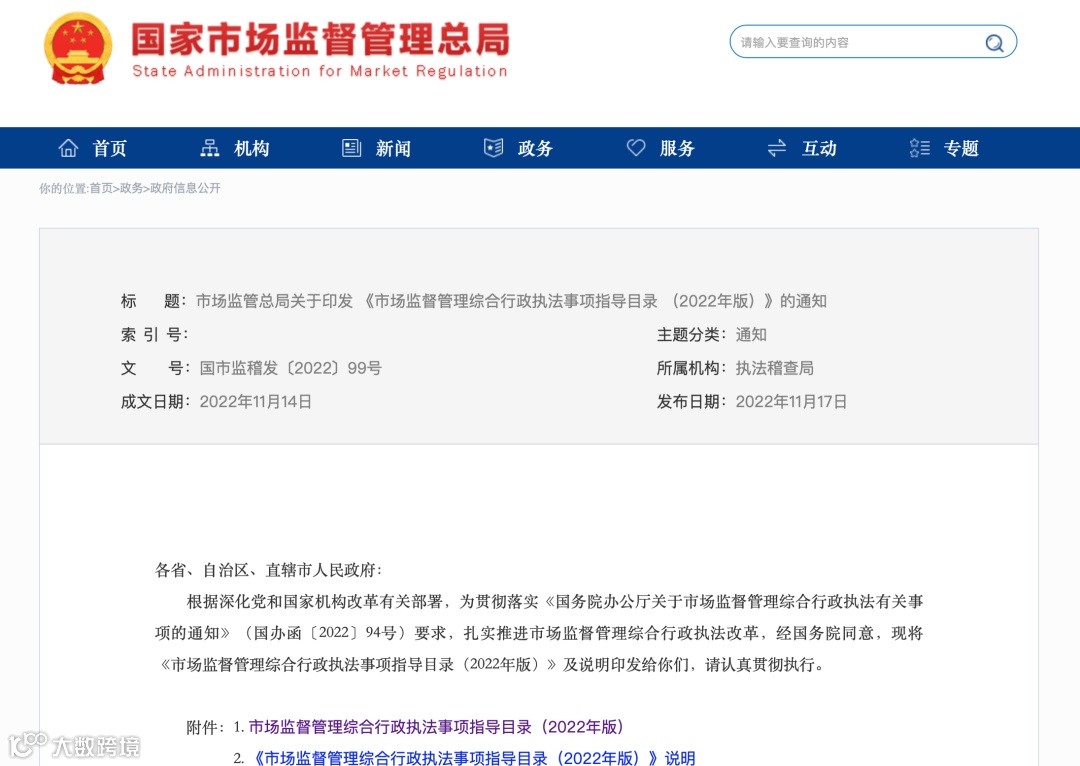Open the 互动 navigation item
The width and height of the screenshot is (1080, 766).
point(819,148)
